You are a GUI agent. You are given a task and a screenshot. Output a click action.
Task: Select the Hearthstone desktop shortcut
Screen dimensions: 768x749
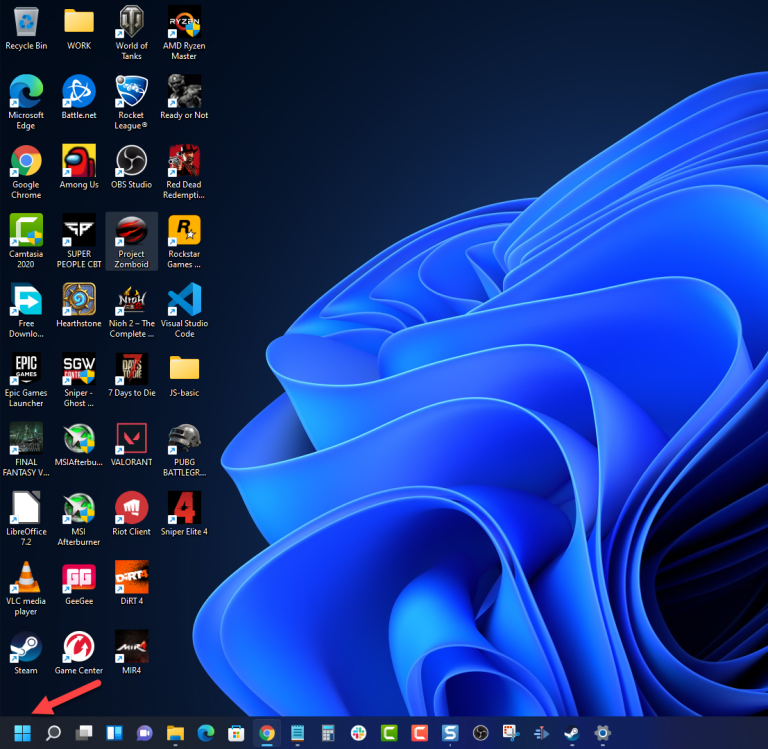79,306
